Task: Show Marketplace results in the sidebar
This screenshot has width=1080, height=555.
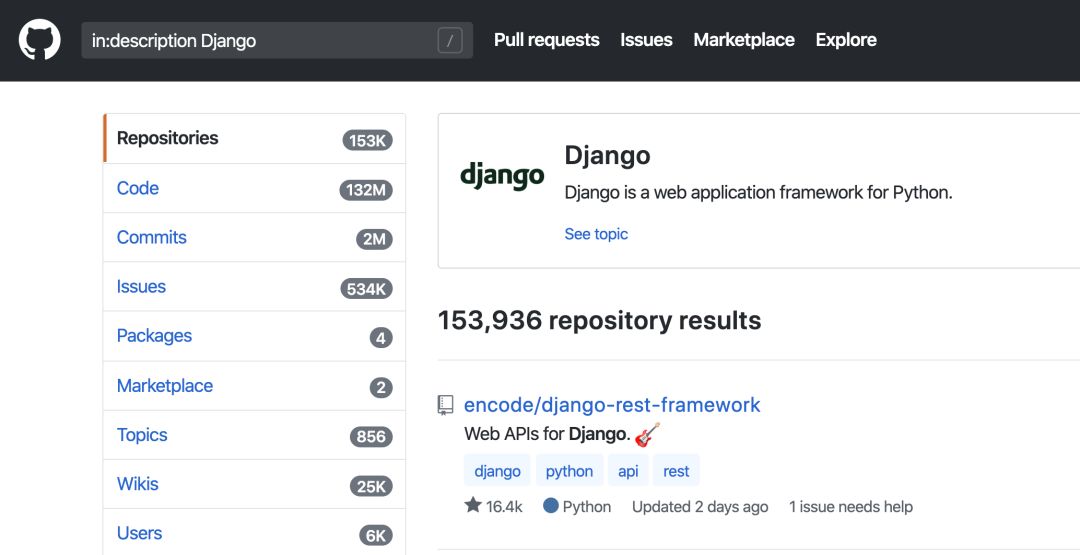Action: 254,386
